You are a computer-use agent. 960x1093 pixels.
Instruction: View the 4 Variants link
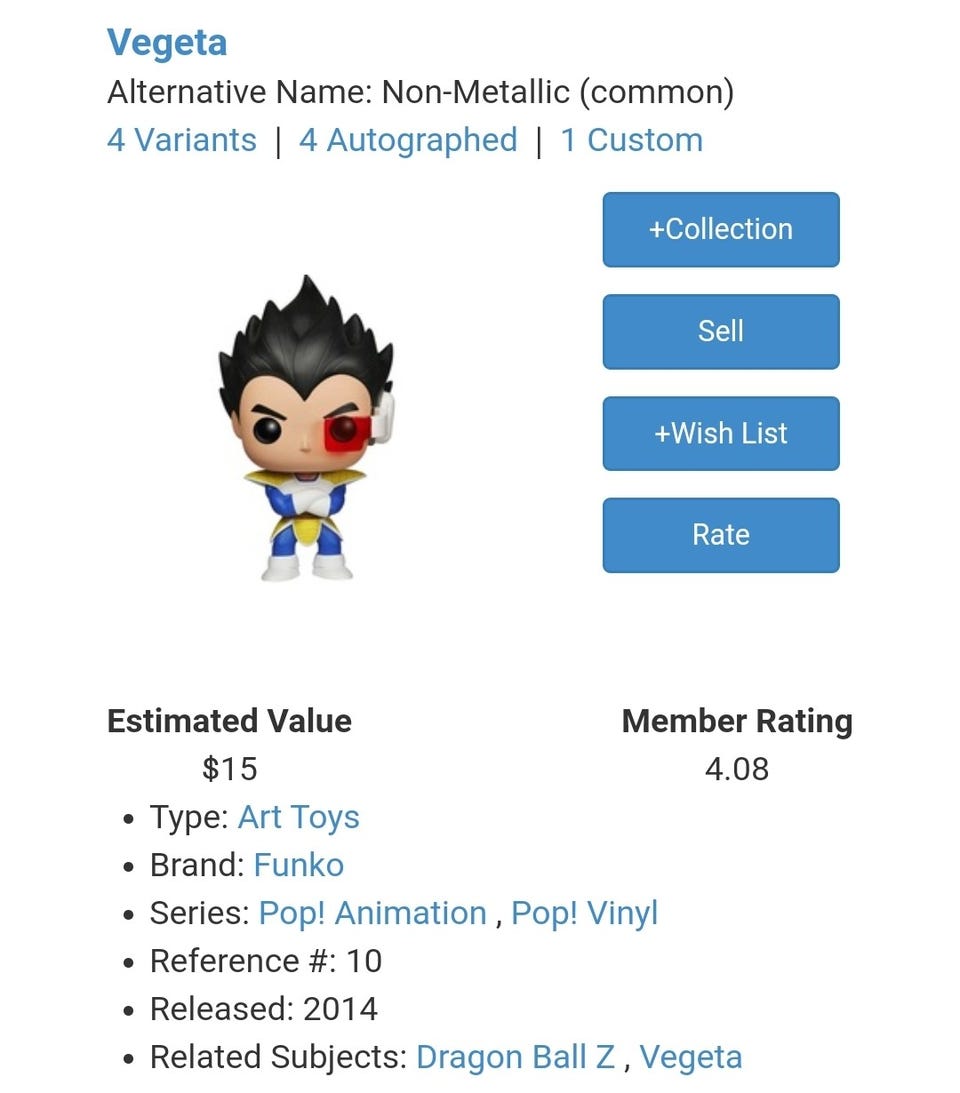182,140
